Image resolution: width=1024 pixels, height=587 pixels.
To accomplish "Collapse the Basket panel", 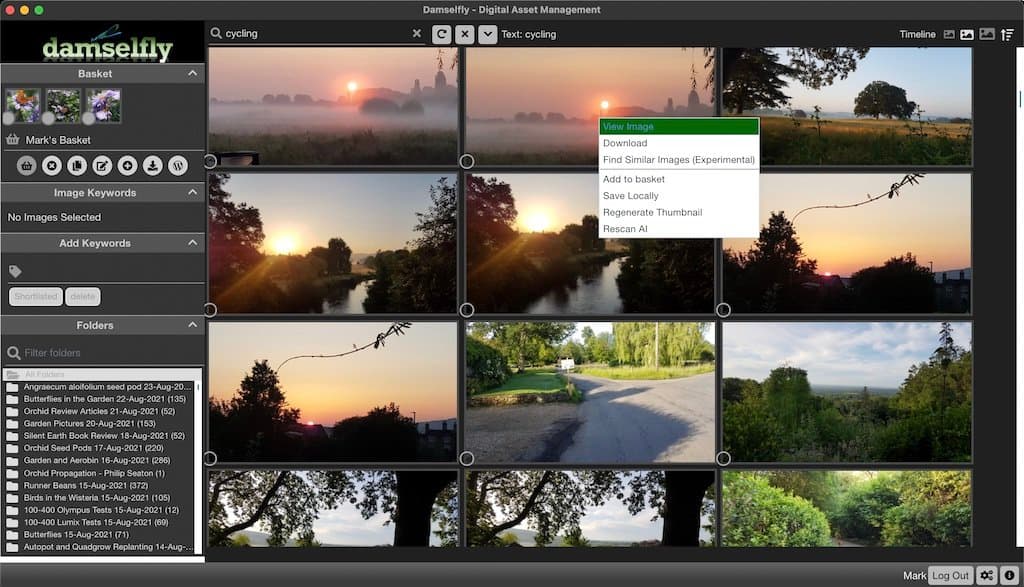I will click(x=192, y=74).
